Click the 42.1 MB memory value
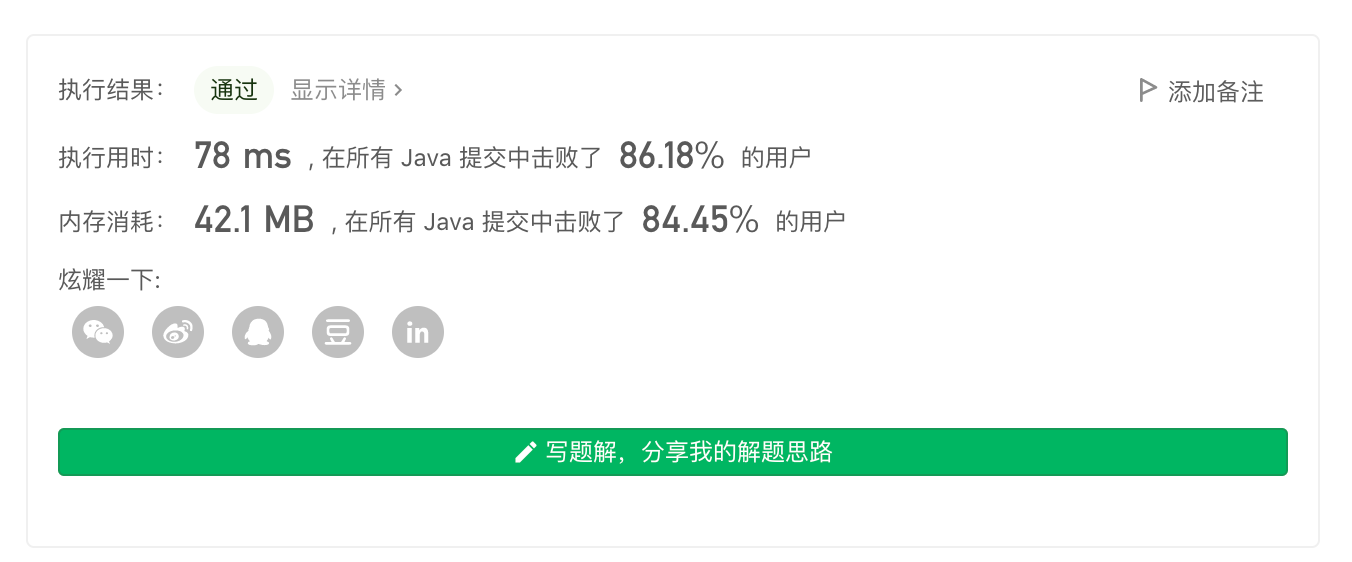The height and width of the screenshot is (562, 1352). (x=254, y=220)
